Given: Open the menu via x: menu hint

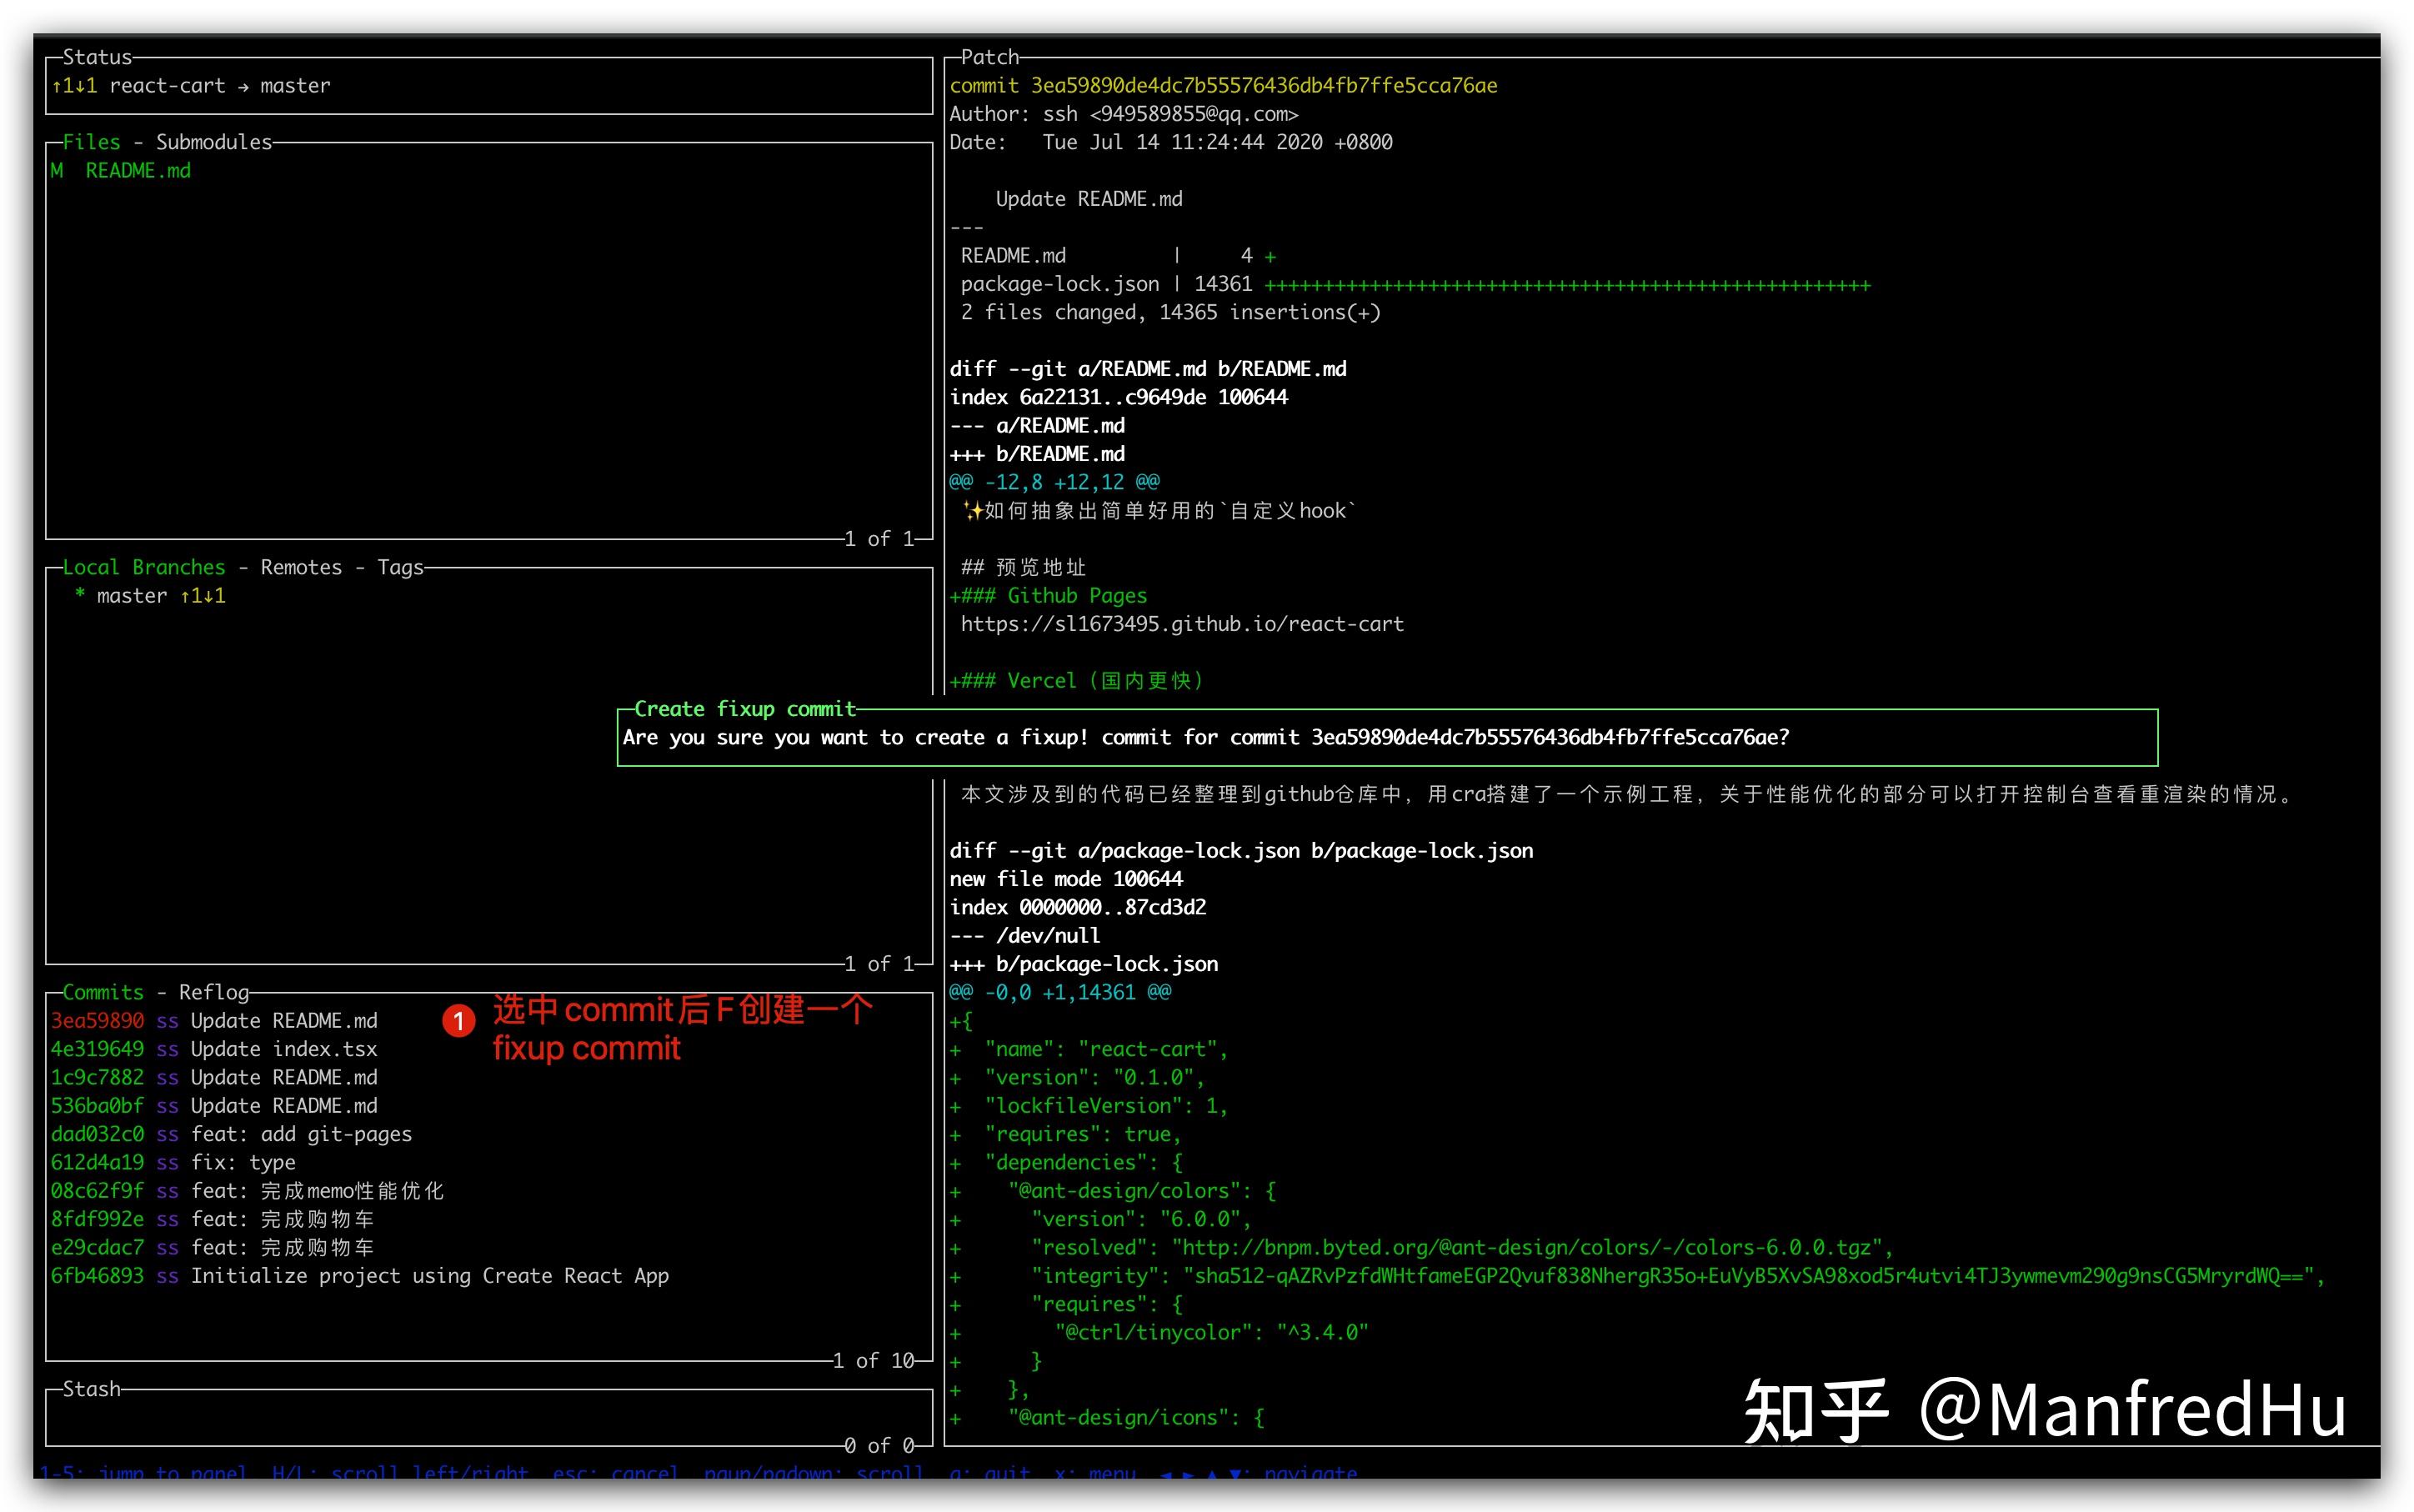Looking at the screenshot, I should 1096,1472.
